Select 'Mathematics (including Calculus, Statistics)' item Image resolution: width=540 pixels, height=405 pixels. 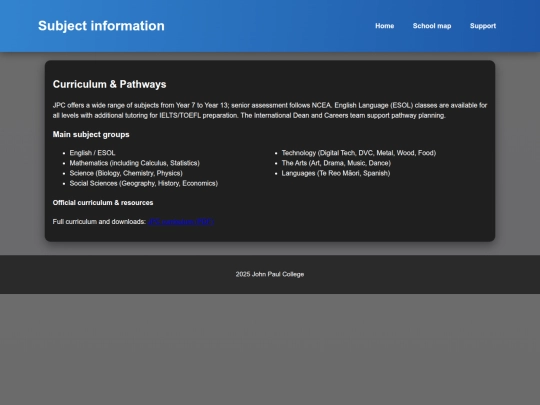click(x=135, y=163)
